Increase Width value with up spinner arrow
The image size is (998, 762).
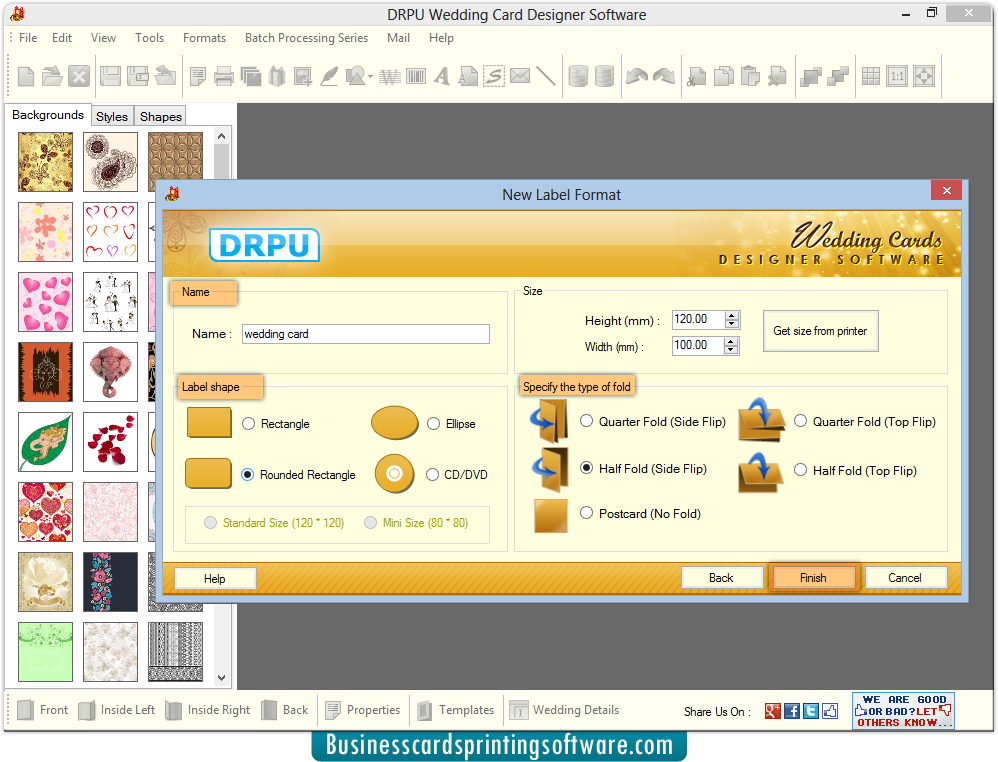click(x=731, y=341)
